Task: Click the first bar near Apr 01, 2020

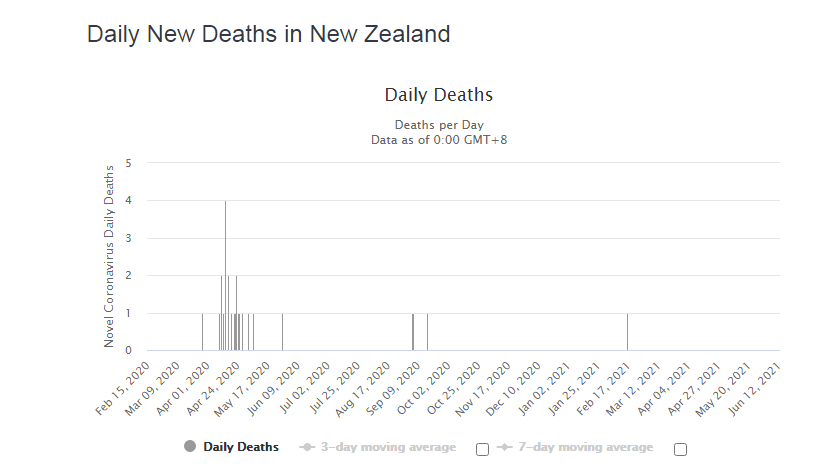Action: point(202,332)
